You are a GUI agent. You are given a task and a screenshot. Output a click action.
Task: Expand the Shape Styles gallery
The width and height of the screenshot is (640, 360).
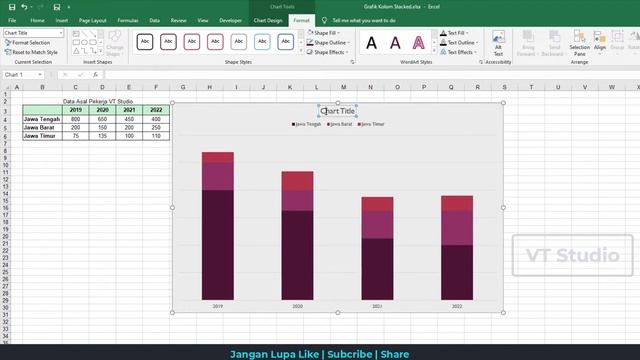click(x=301, y=51)
